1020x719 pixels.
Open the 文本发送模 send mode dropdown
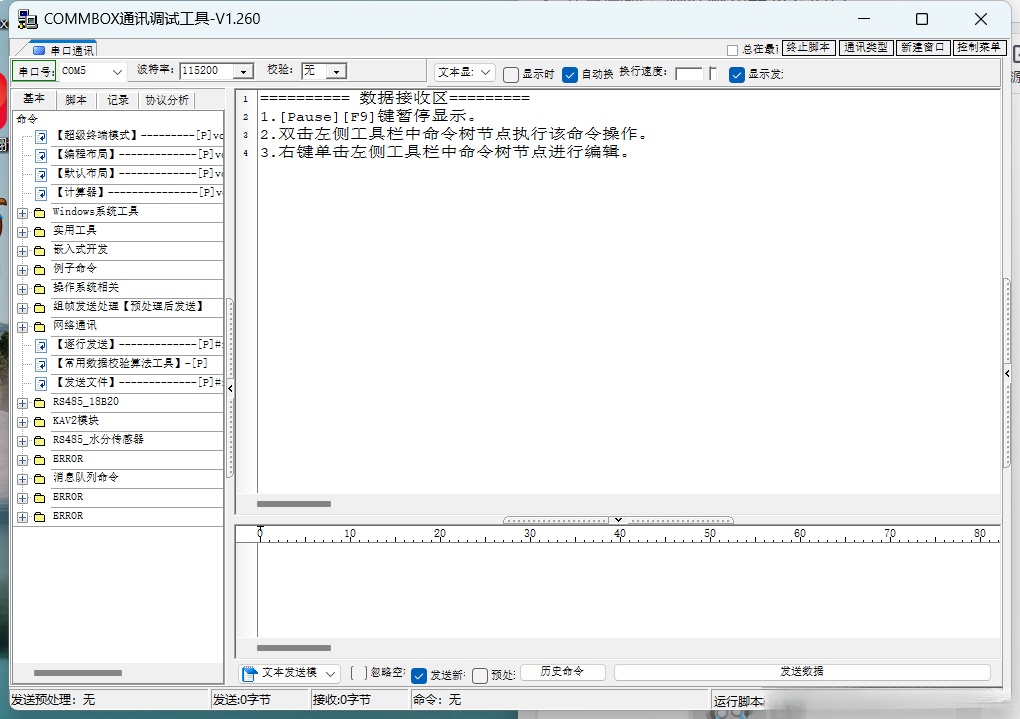pos(330,673)
